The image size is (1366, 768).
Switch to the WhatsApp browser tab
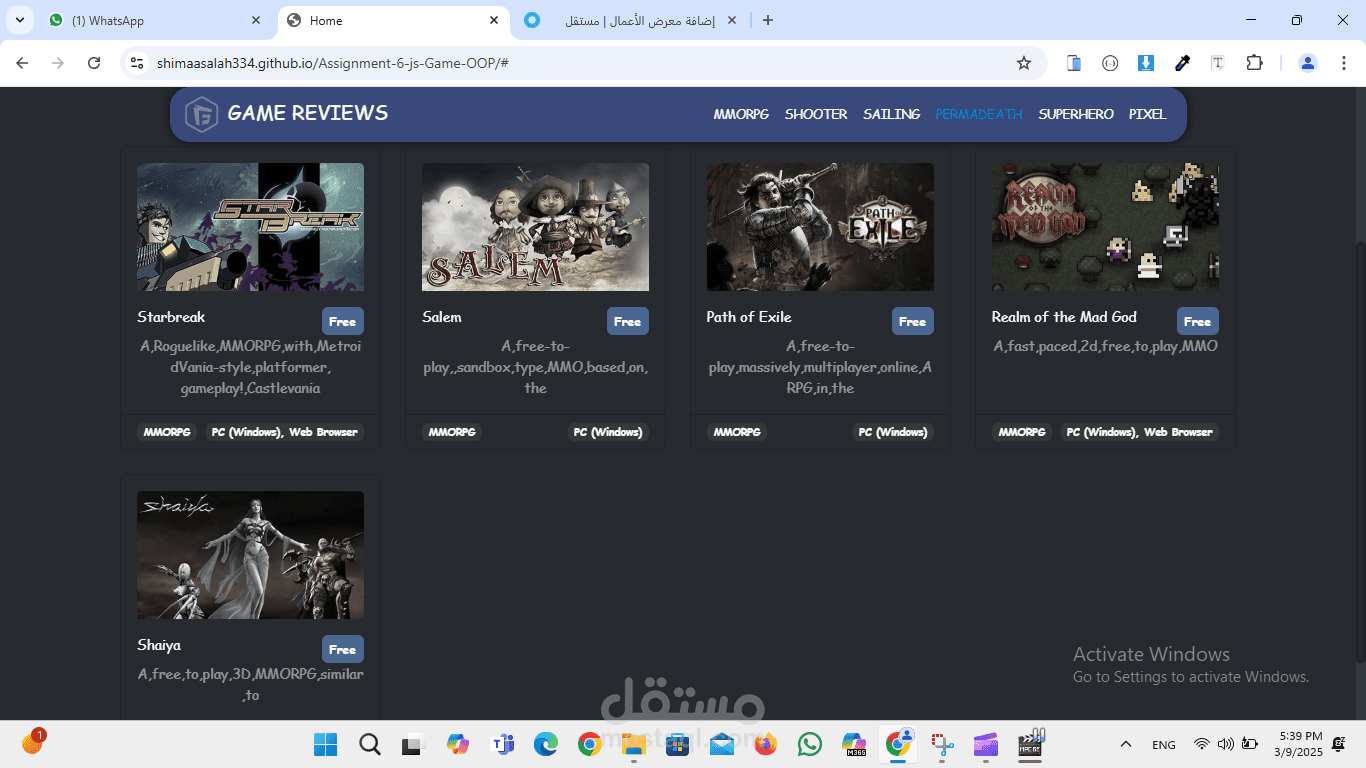pos(156,20)
